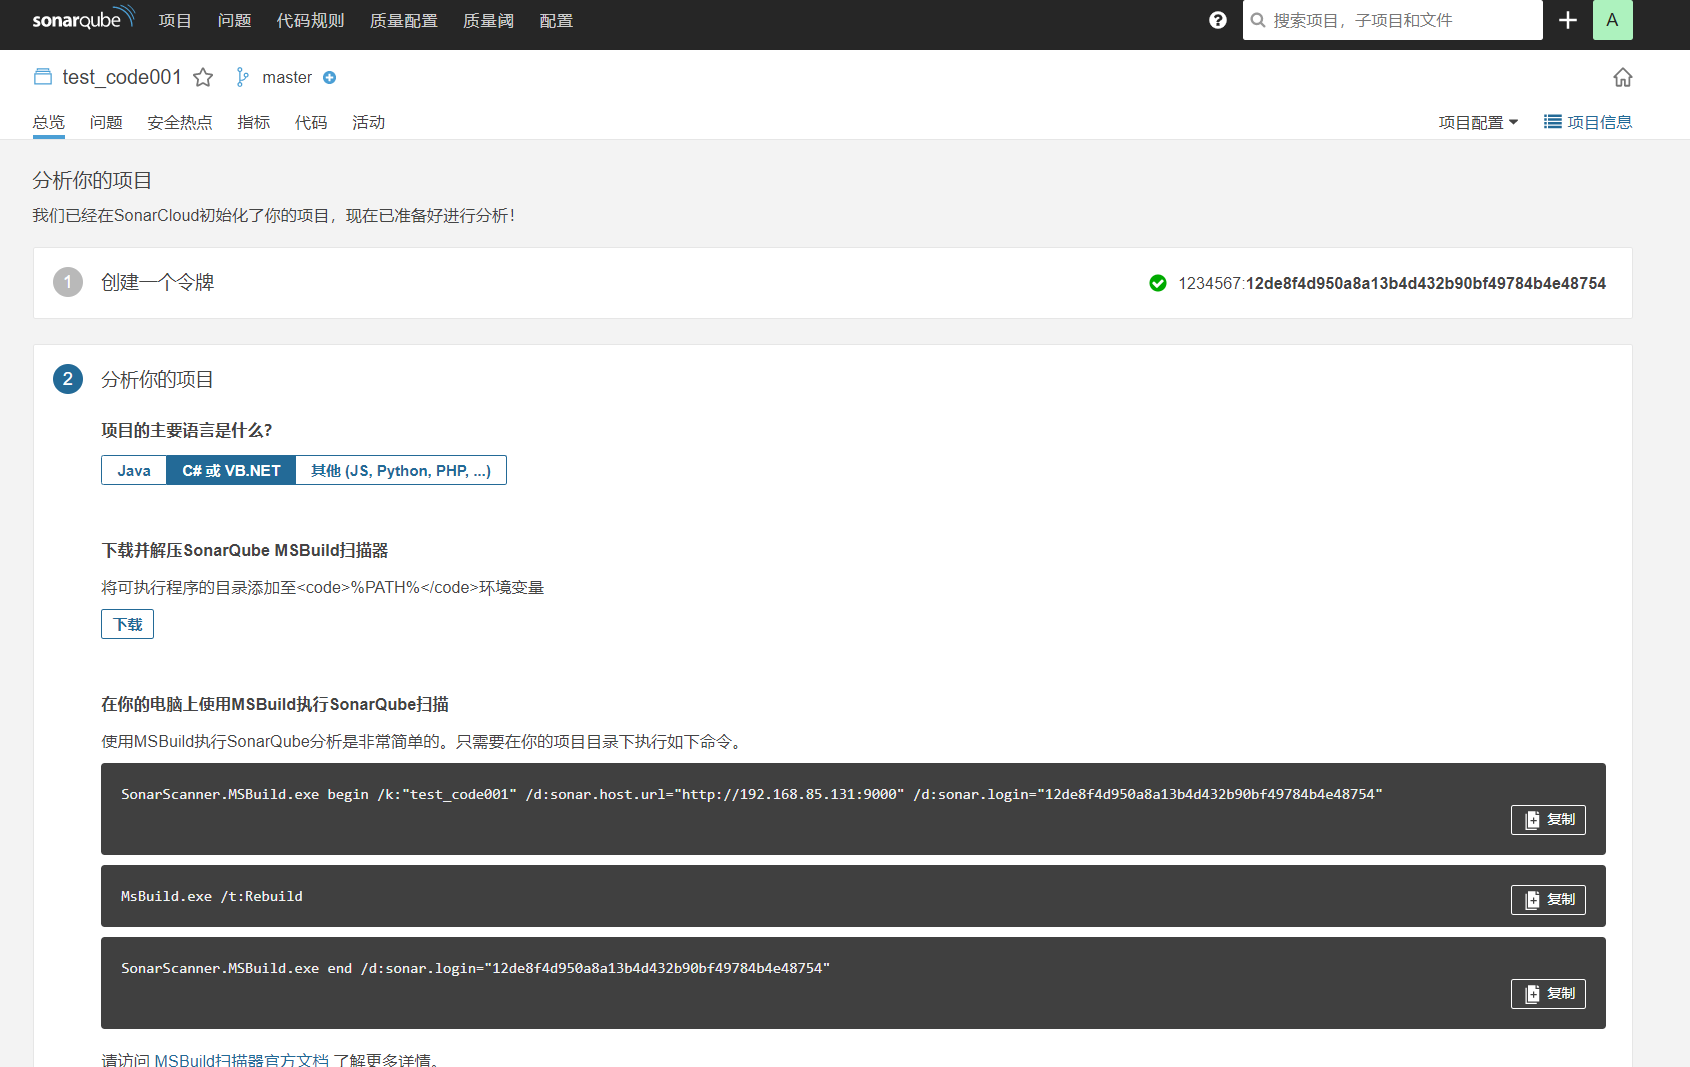Click the step 2 分析你的项目 heading
This screenshot has height=1067, width=1690.
tap(157, 379)
